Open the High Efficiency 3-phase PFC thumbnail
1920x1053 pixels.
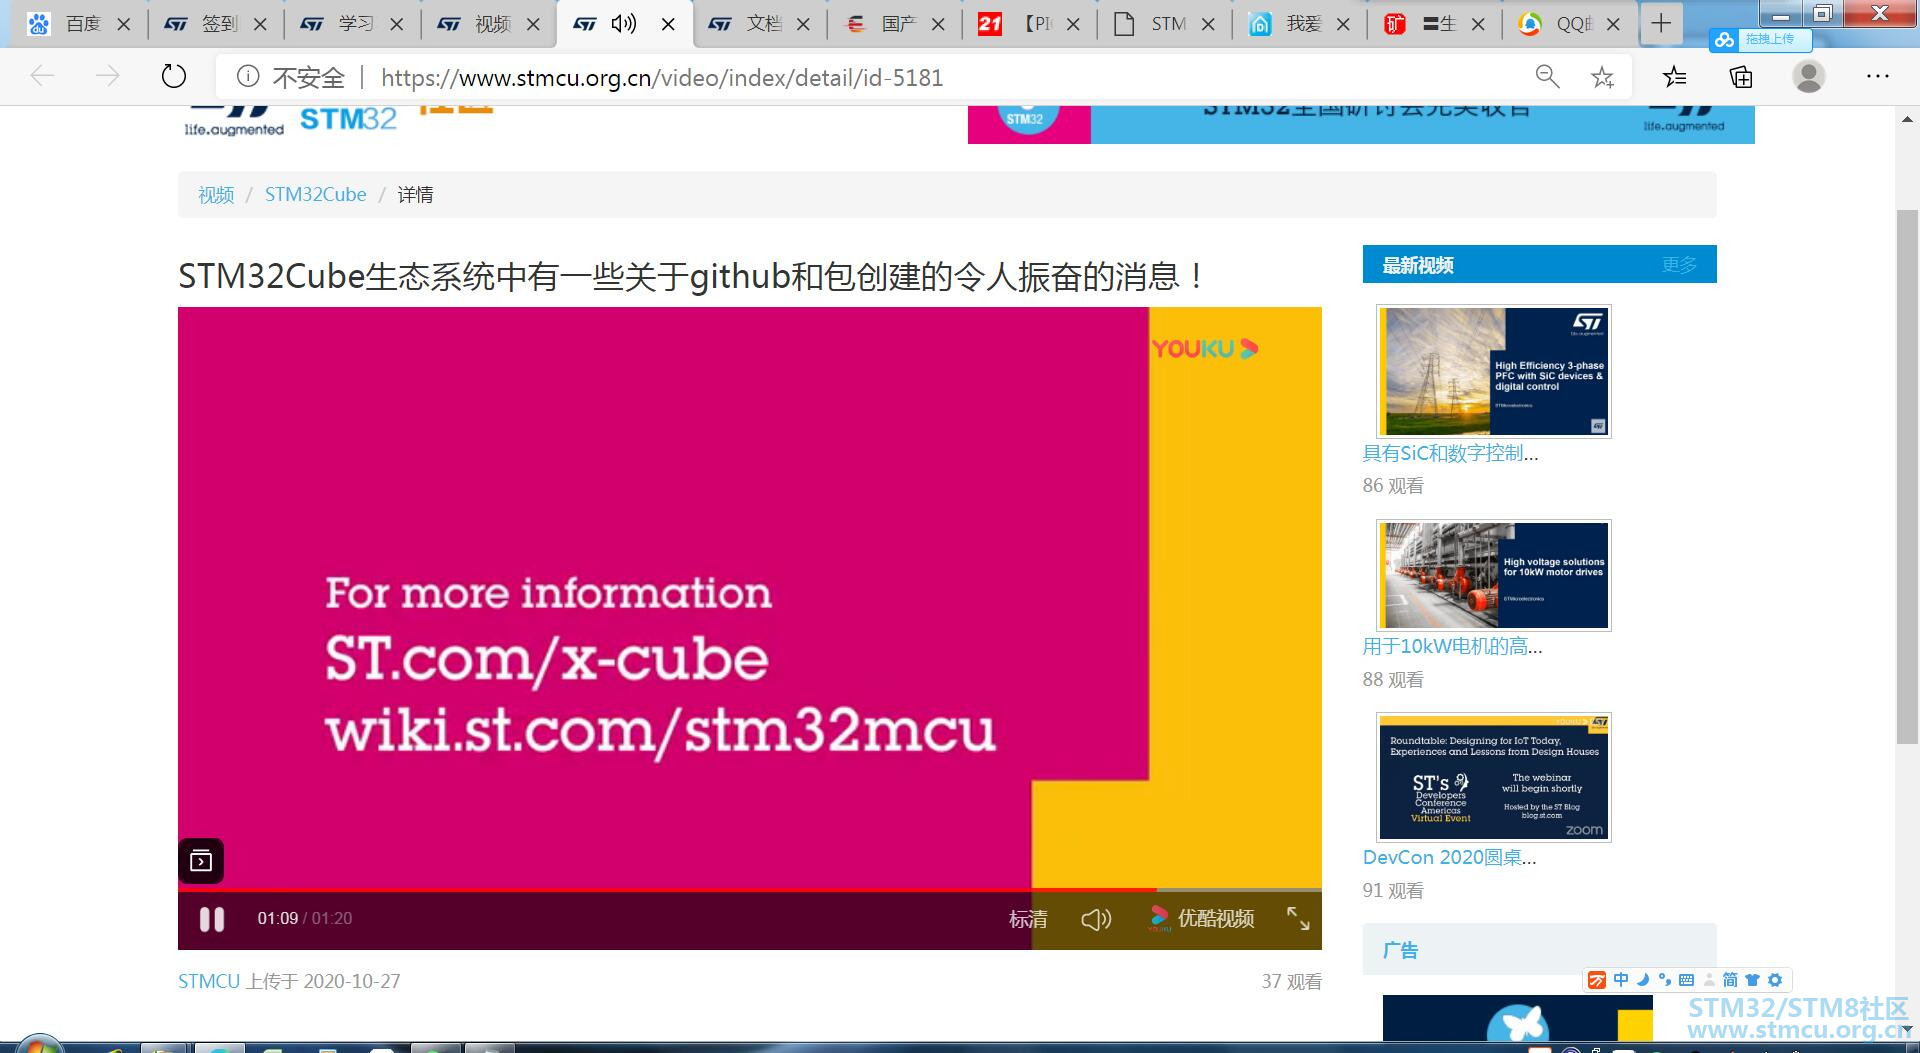[x=1494, y=371]
